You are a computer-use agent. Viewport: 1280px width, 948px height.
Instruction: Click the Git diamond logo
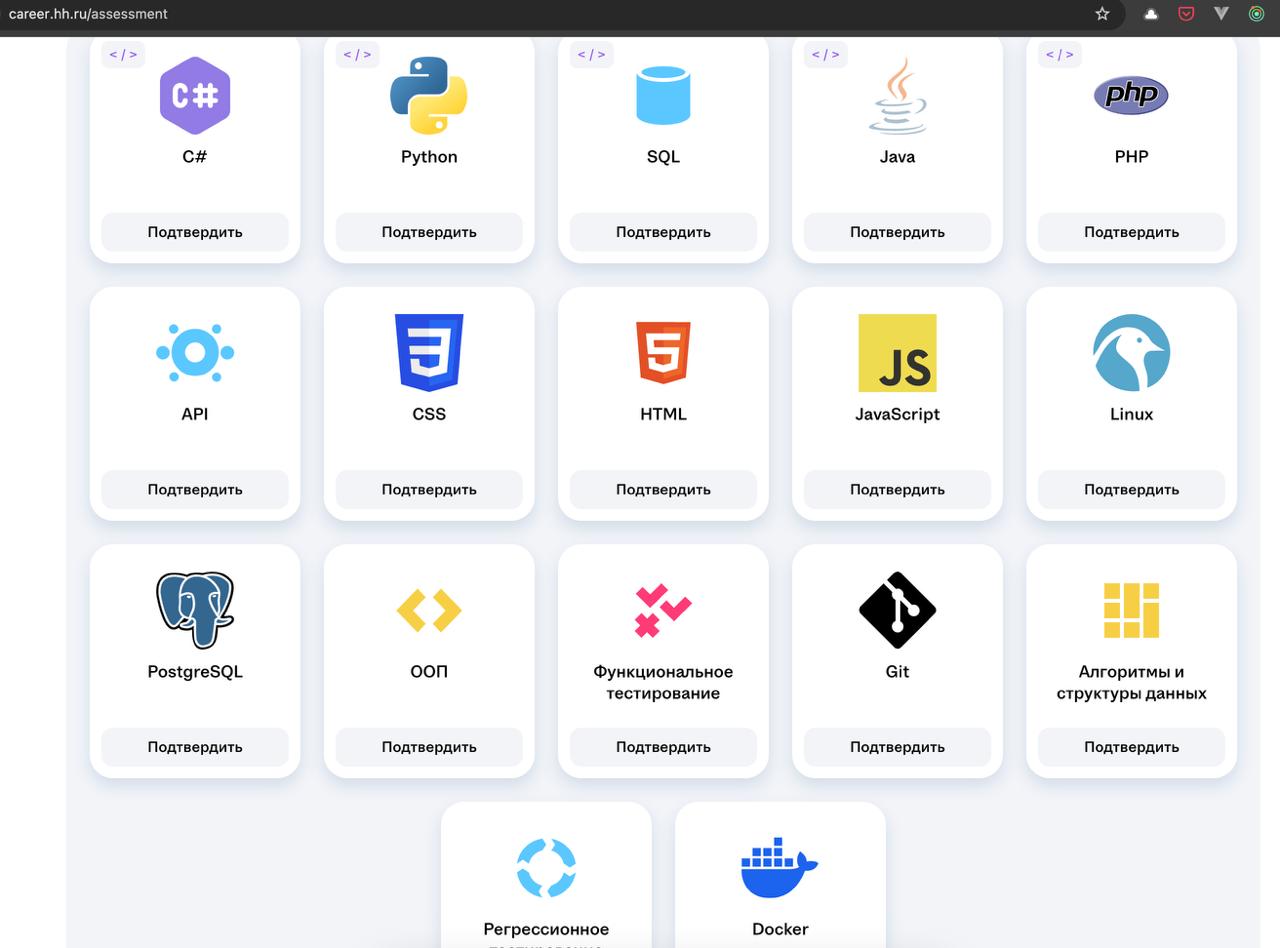coord(897,610)
